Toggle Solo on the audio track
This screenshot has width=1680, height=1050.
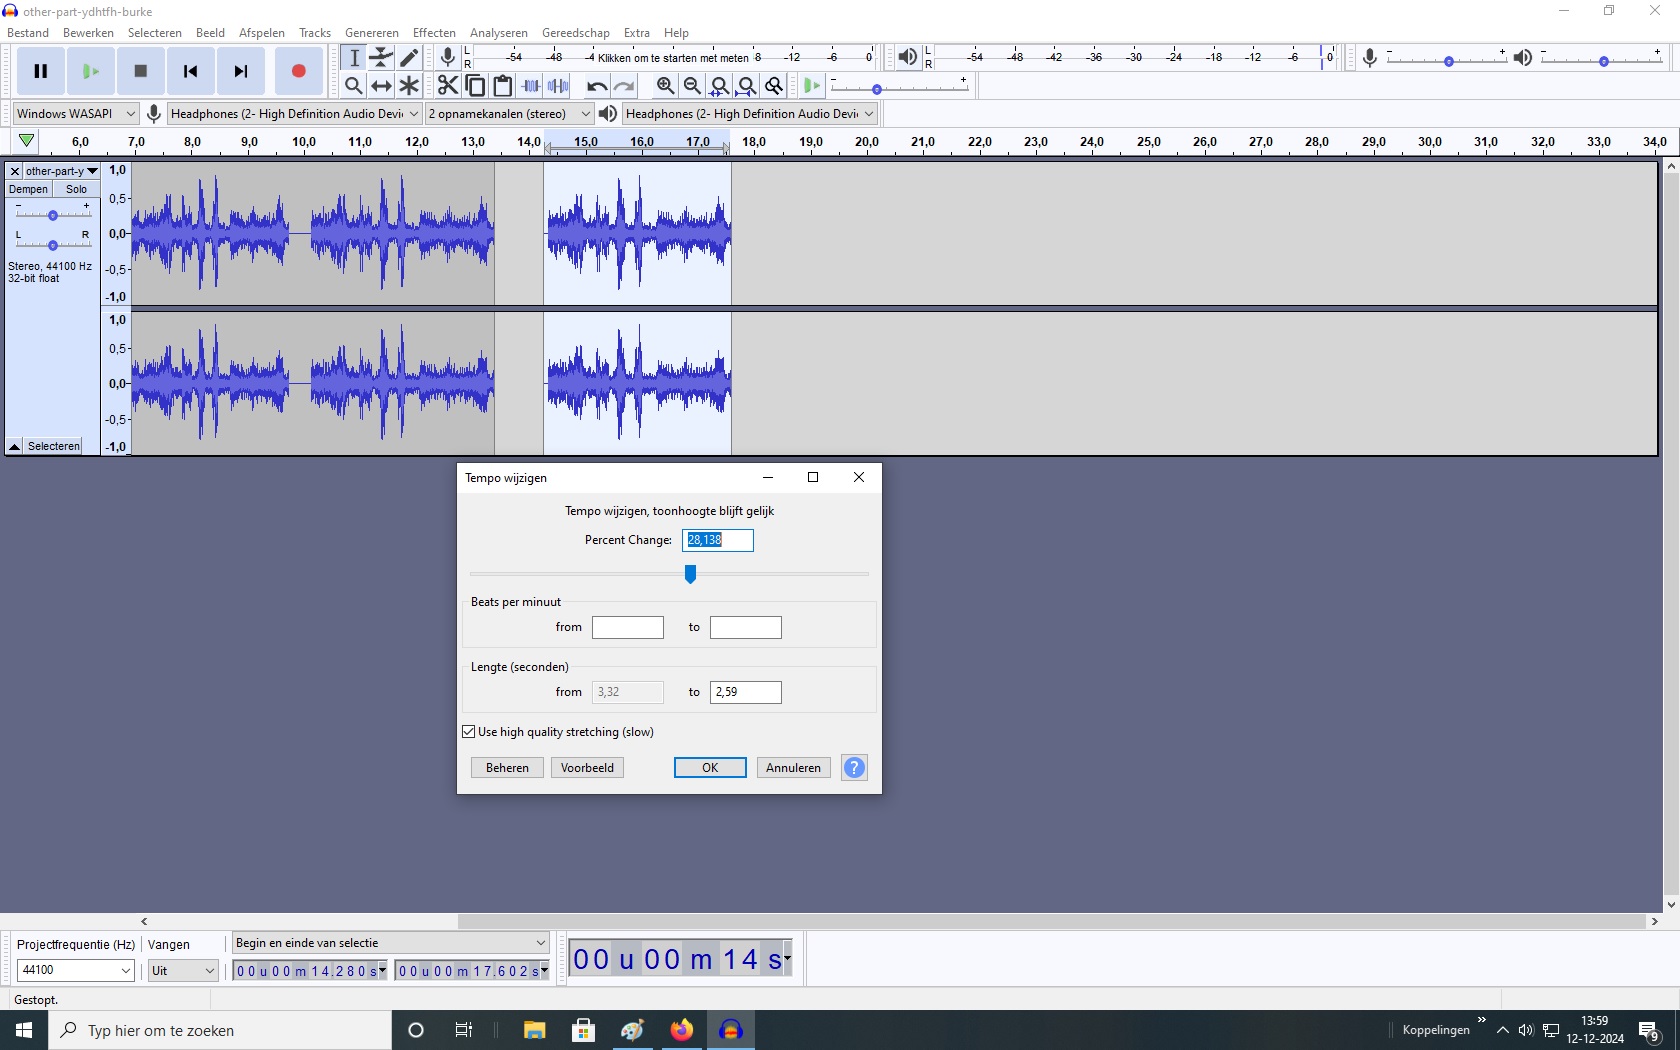click(x=76, y=189)
